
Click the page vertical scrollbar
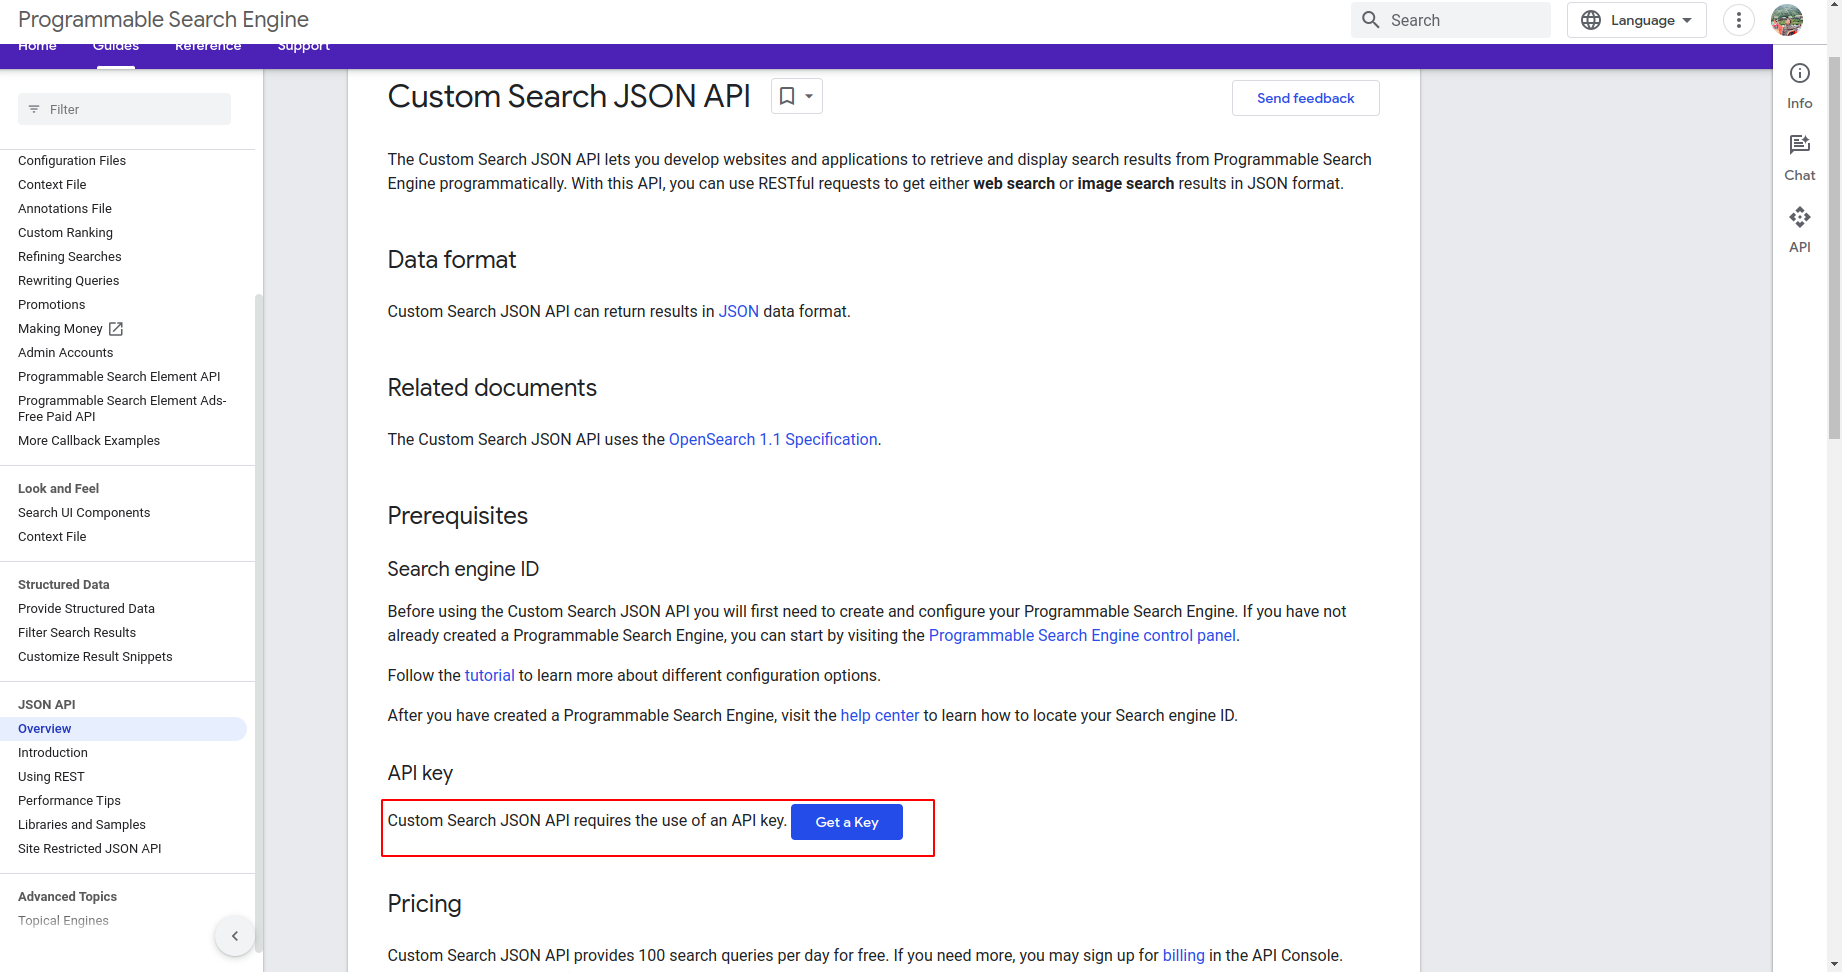tap(1834, 248)
